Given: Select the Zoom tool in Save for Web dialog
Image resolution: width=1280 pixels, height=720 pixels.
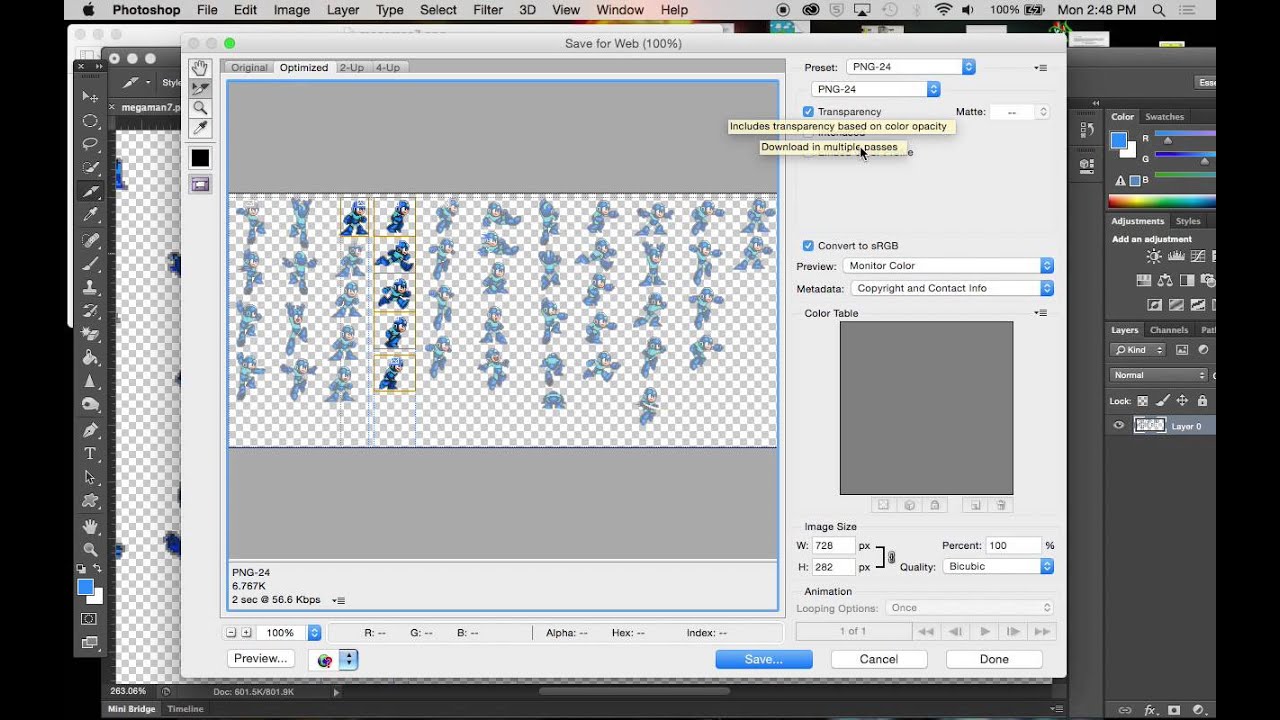Looking at the screenshot, I should 200,108.
